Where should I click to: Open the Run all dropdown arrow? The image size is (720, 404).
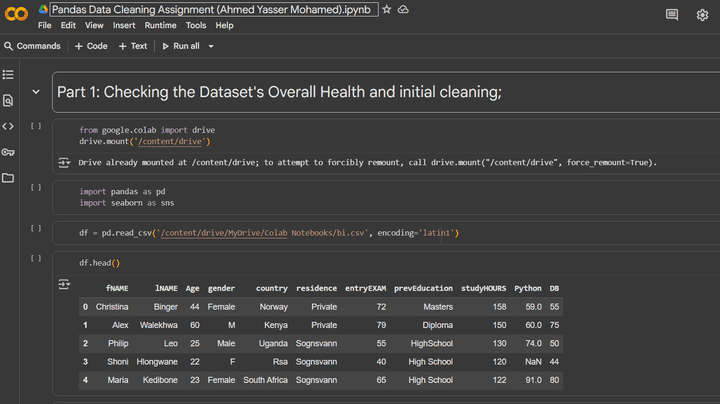tap(211, 46)
